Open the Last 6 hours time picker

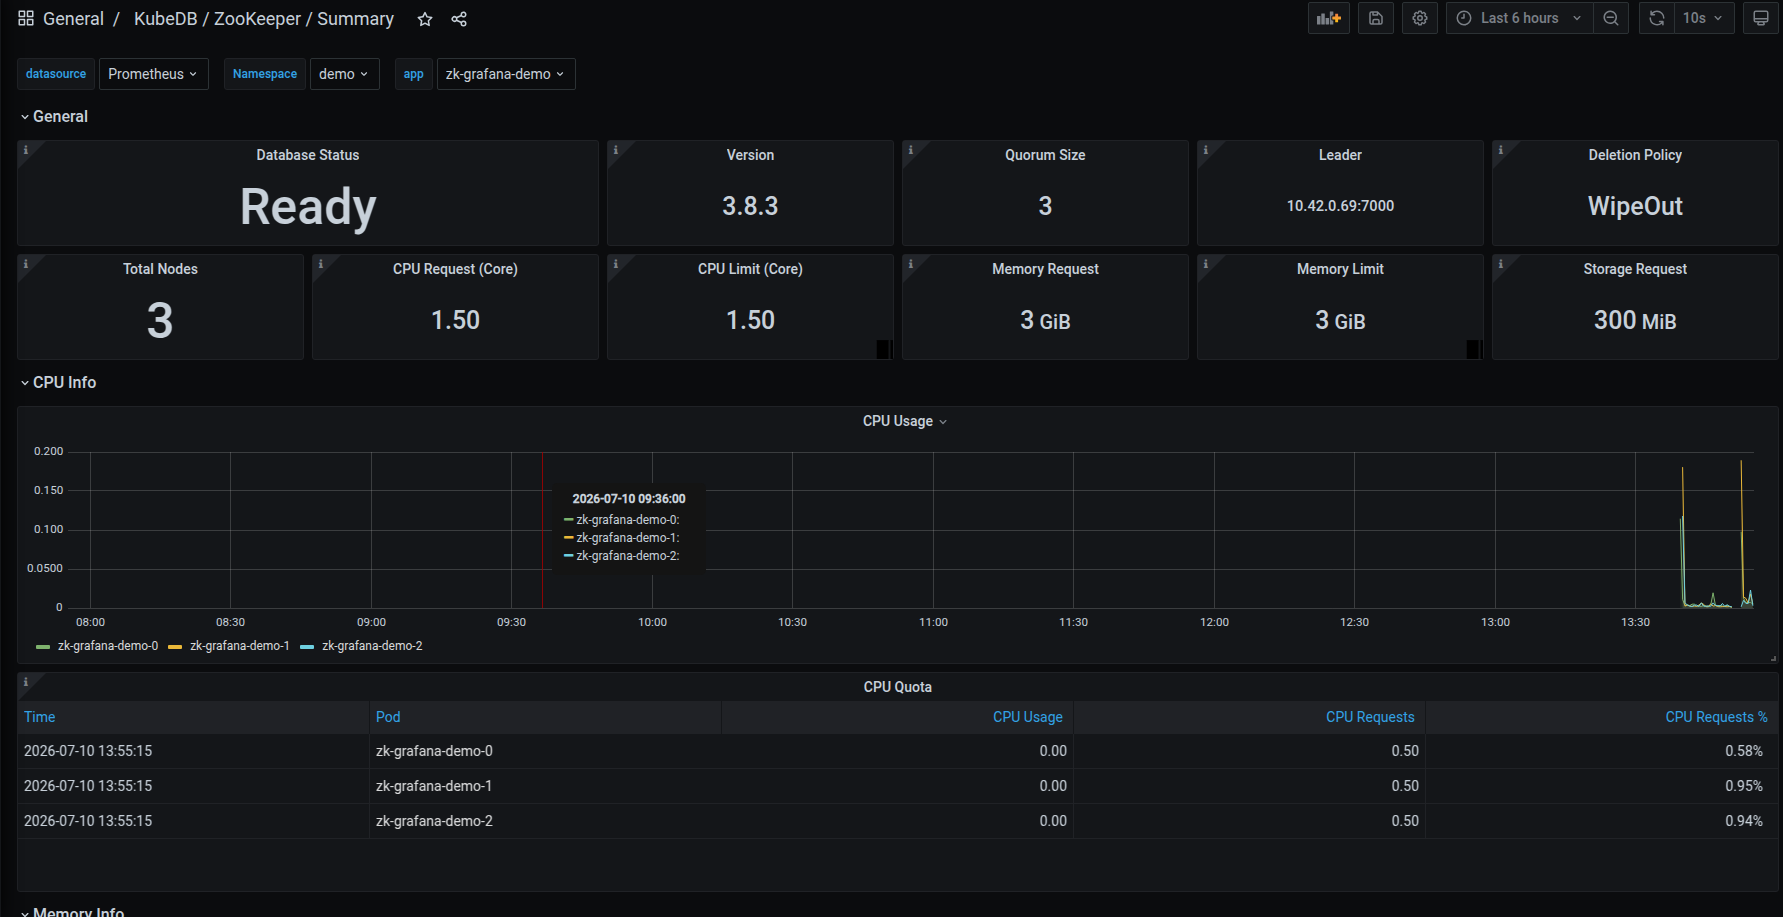[1520, 18]
